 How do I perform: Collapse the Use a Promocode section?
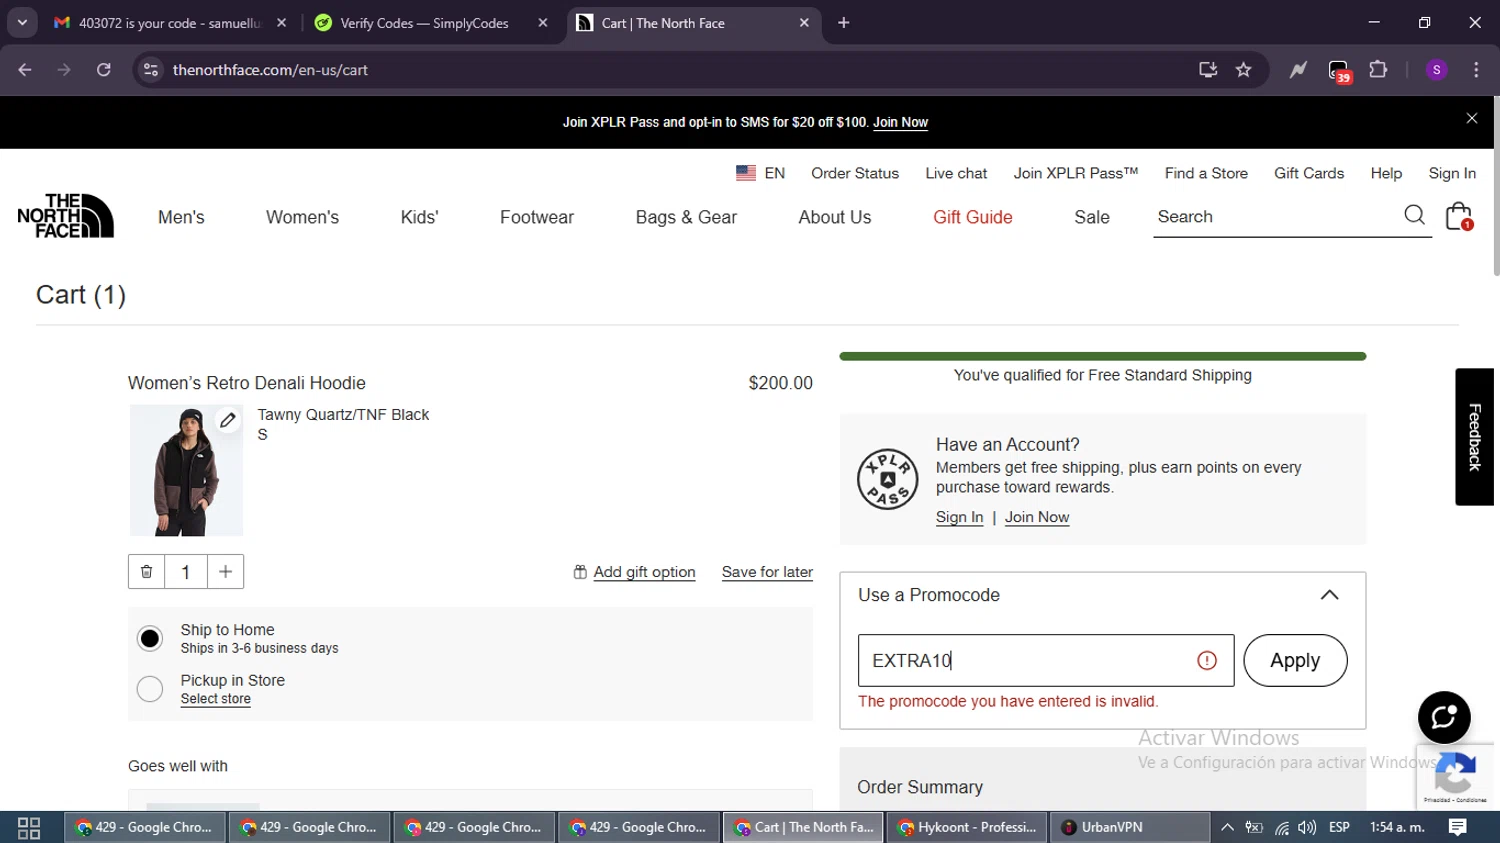click(1329, 595)
